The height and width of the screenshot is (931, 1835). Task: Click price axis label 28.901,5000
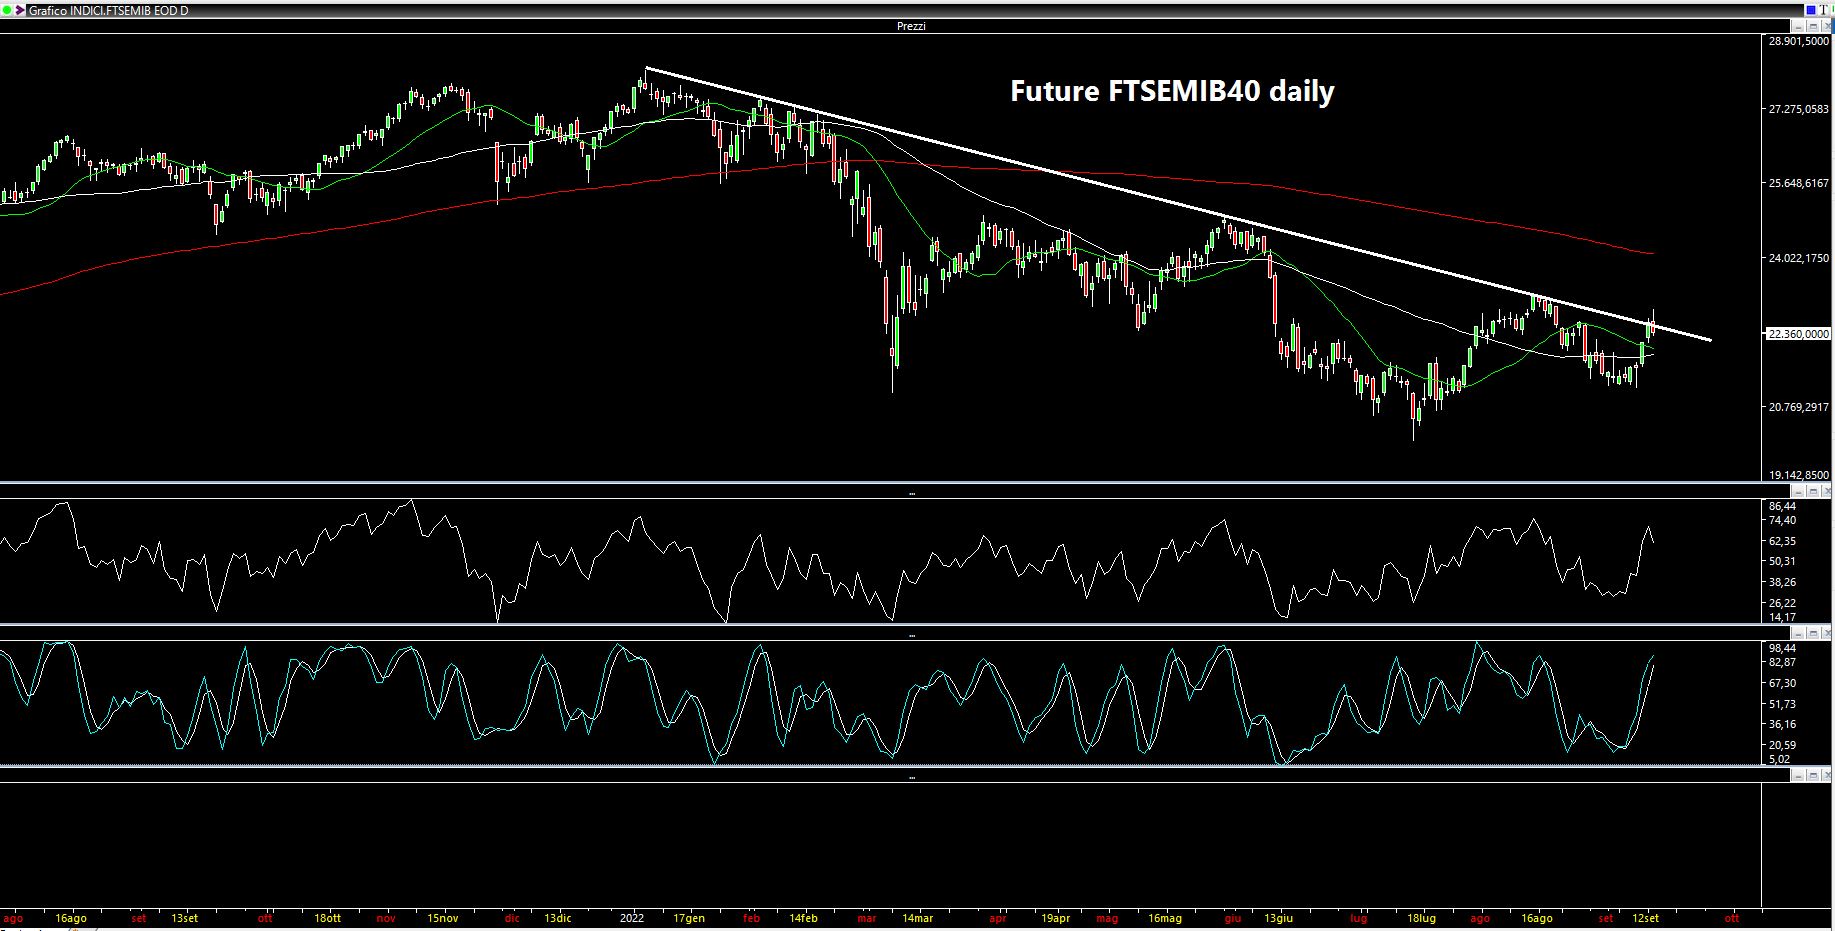1798,41
